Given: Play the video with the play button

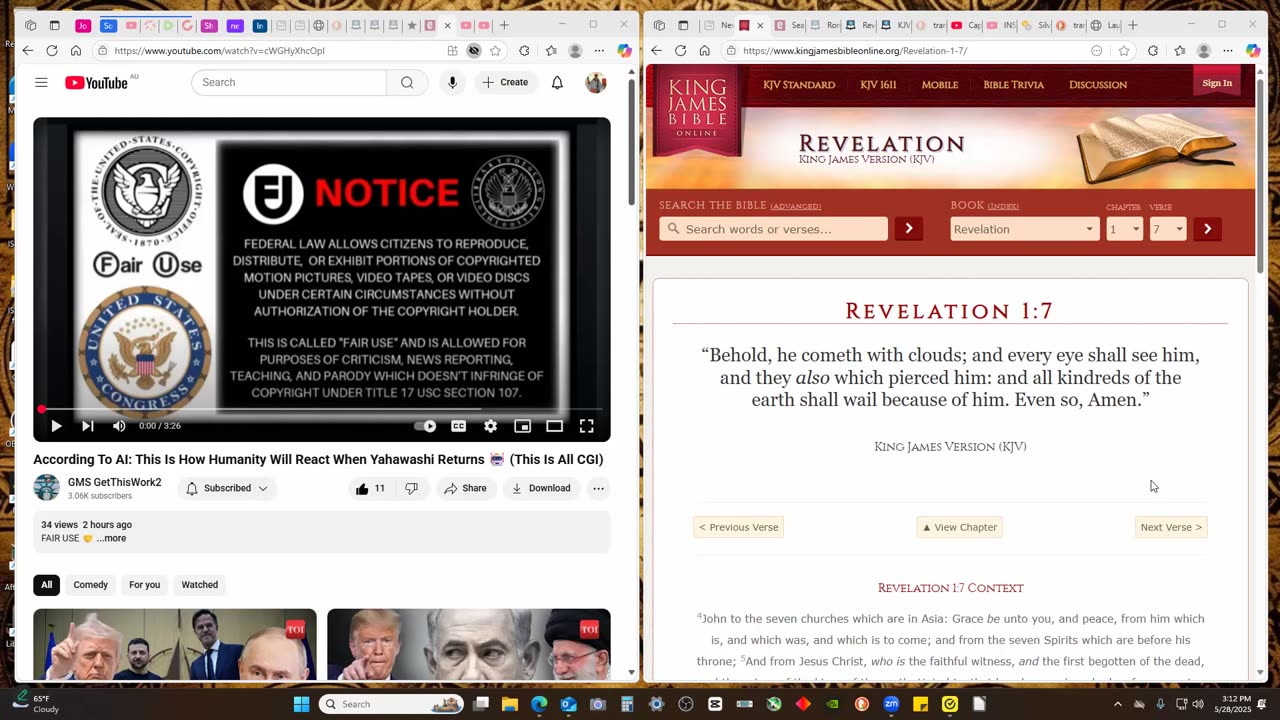Looking at the screenshot, I should tap(56, 426).
